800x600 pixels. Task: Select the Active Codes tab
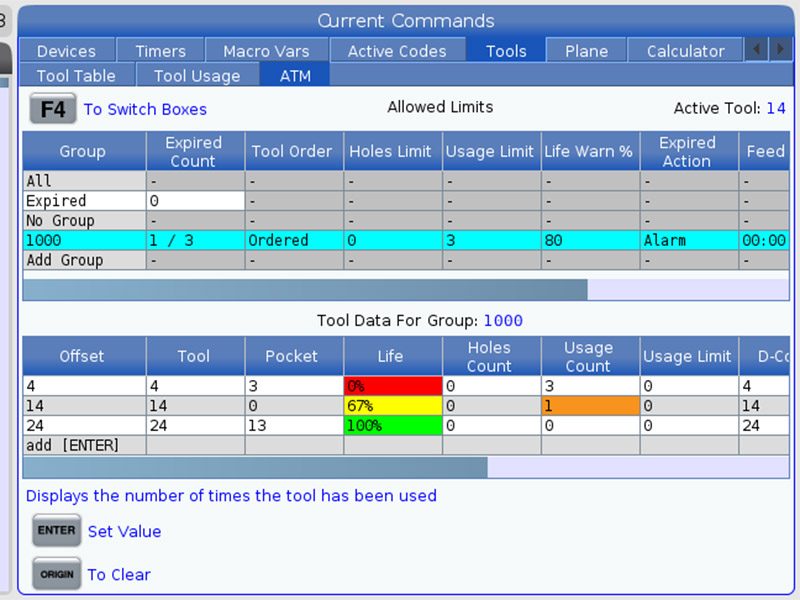pos(395,51)
